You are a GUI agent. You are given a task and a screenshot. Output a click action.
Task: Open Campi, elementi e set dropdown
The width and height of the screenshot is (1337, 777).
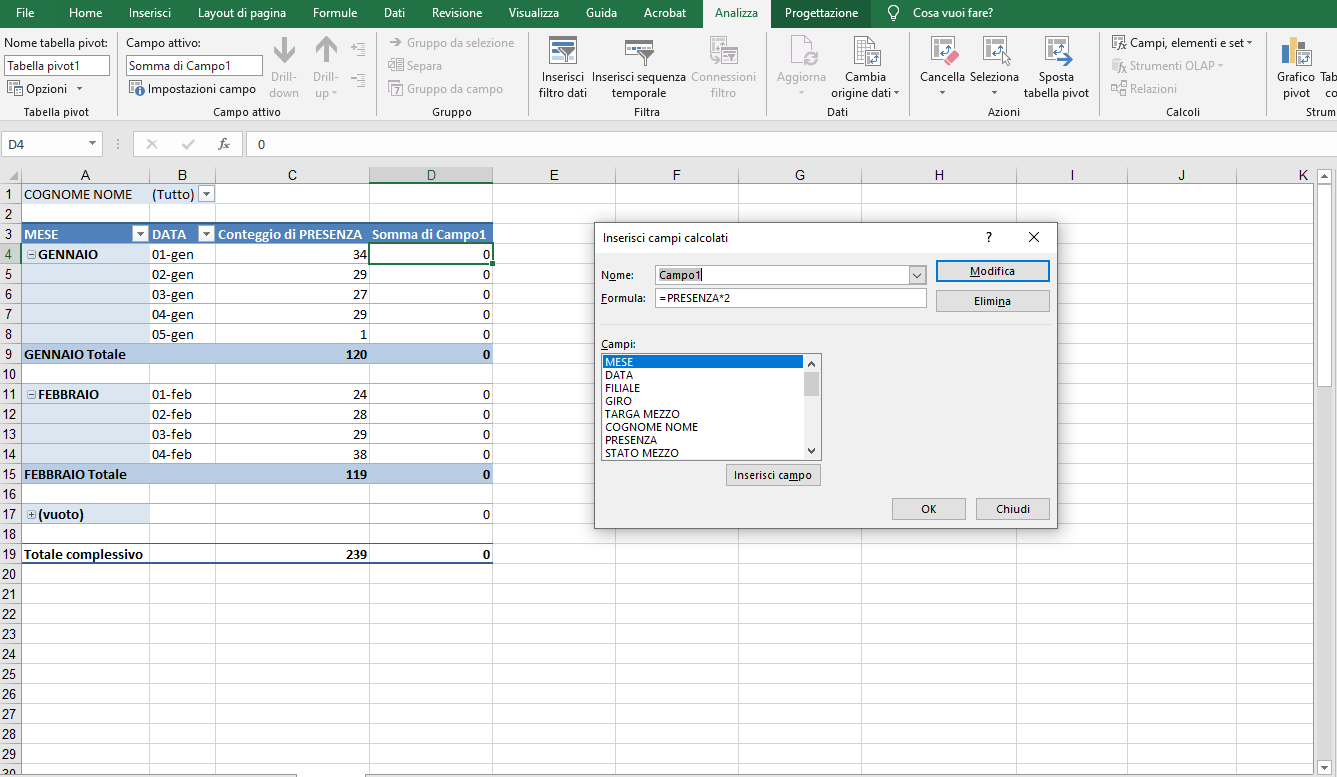pyautogui.click(x=1182, y=43)
